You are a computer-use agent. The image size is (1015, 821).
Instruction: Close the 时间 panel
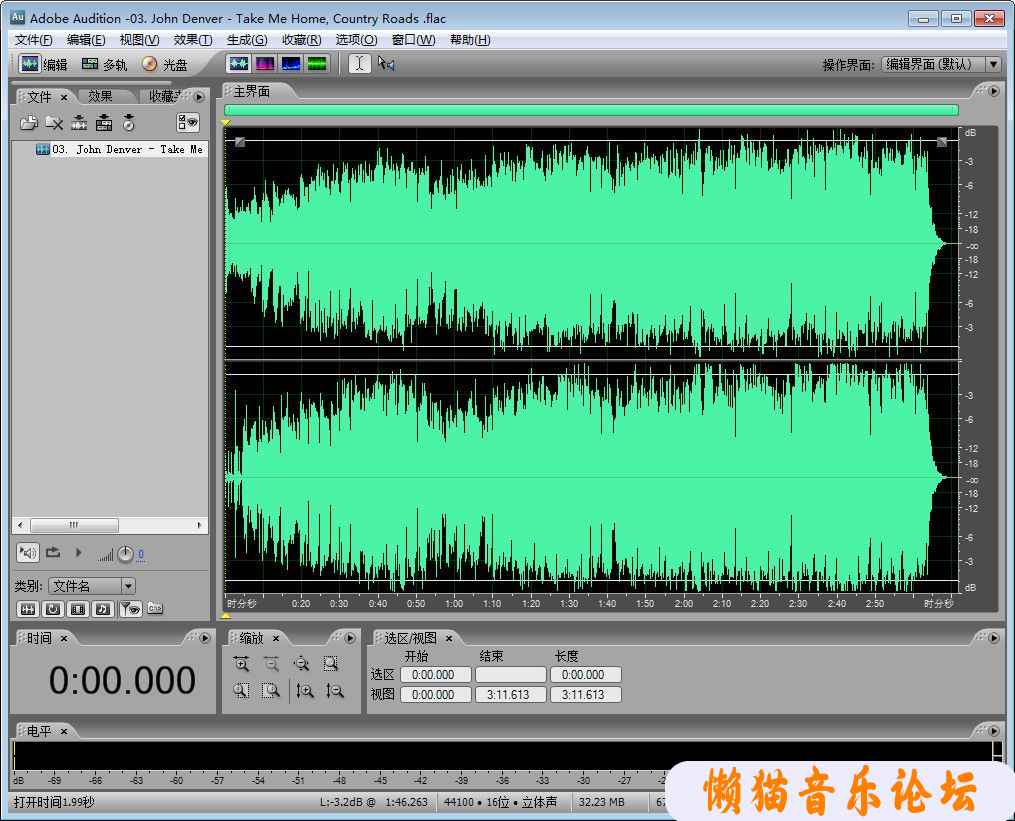[x=64, y=639]
